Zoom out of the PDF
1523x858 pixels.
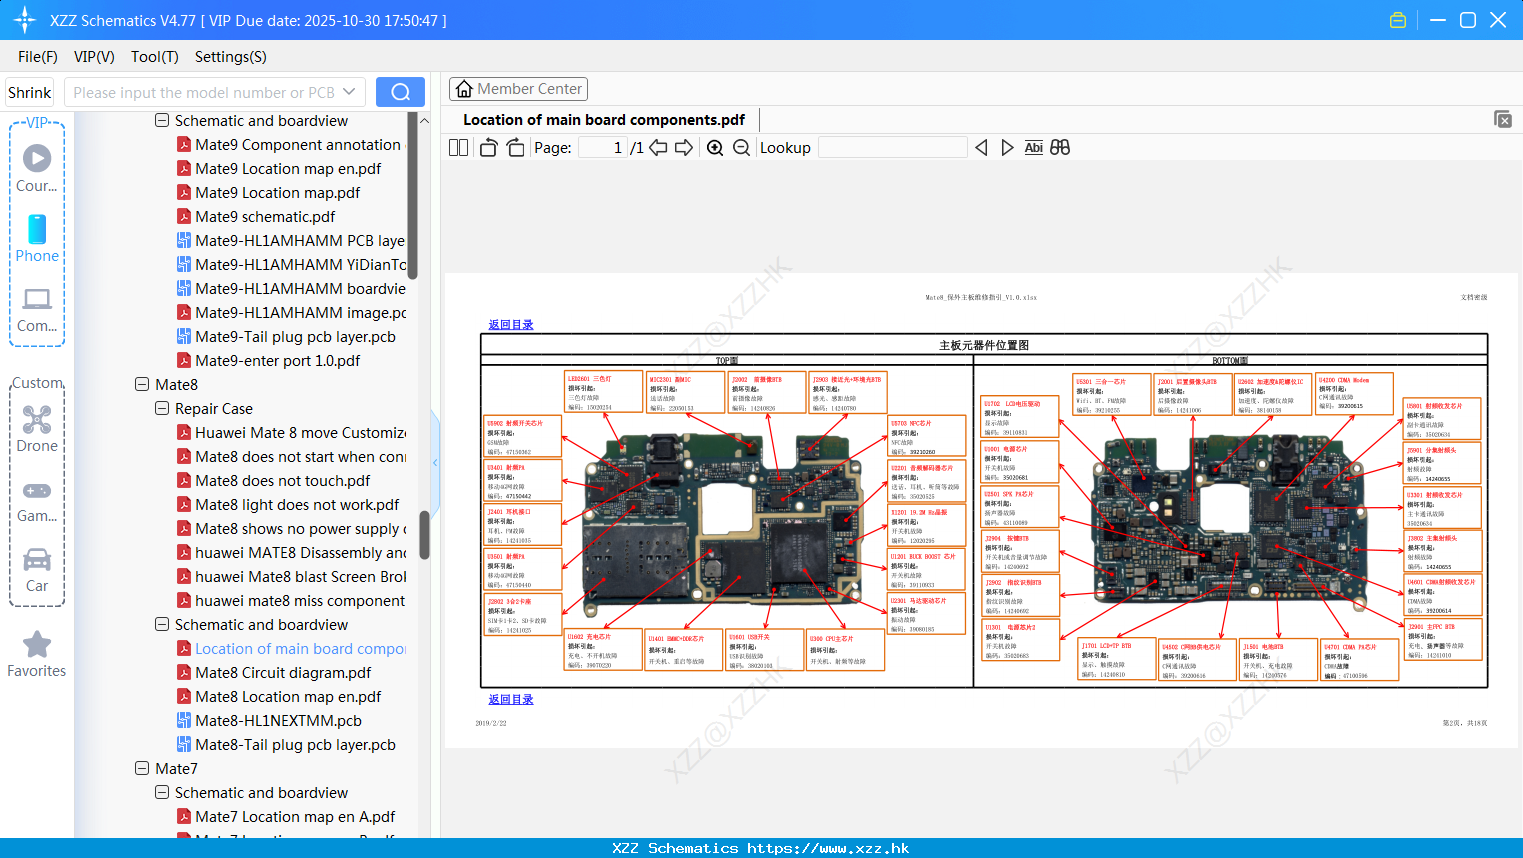(741, 148)
